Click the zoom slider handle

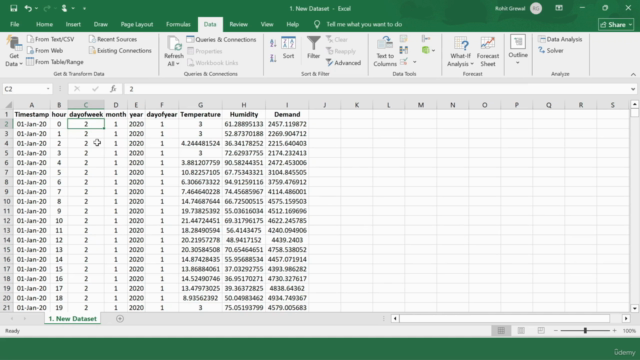point(585,331)
